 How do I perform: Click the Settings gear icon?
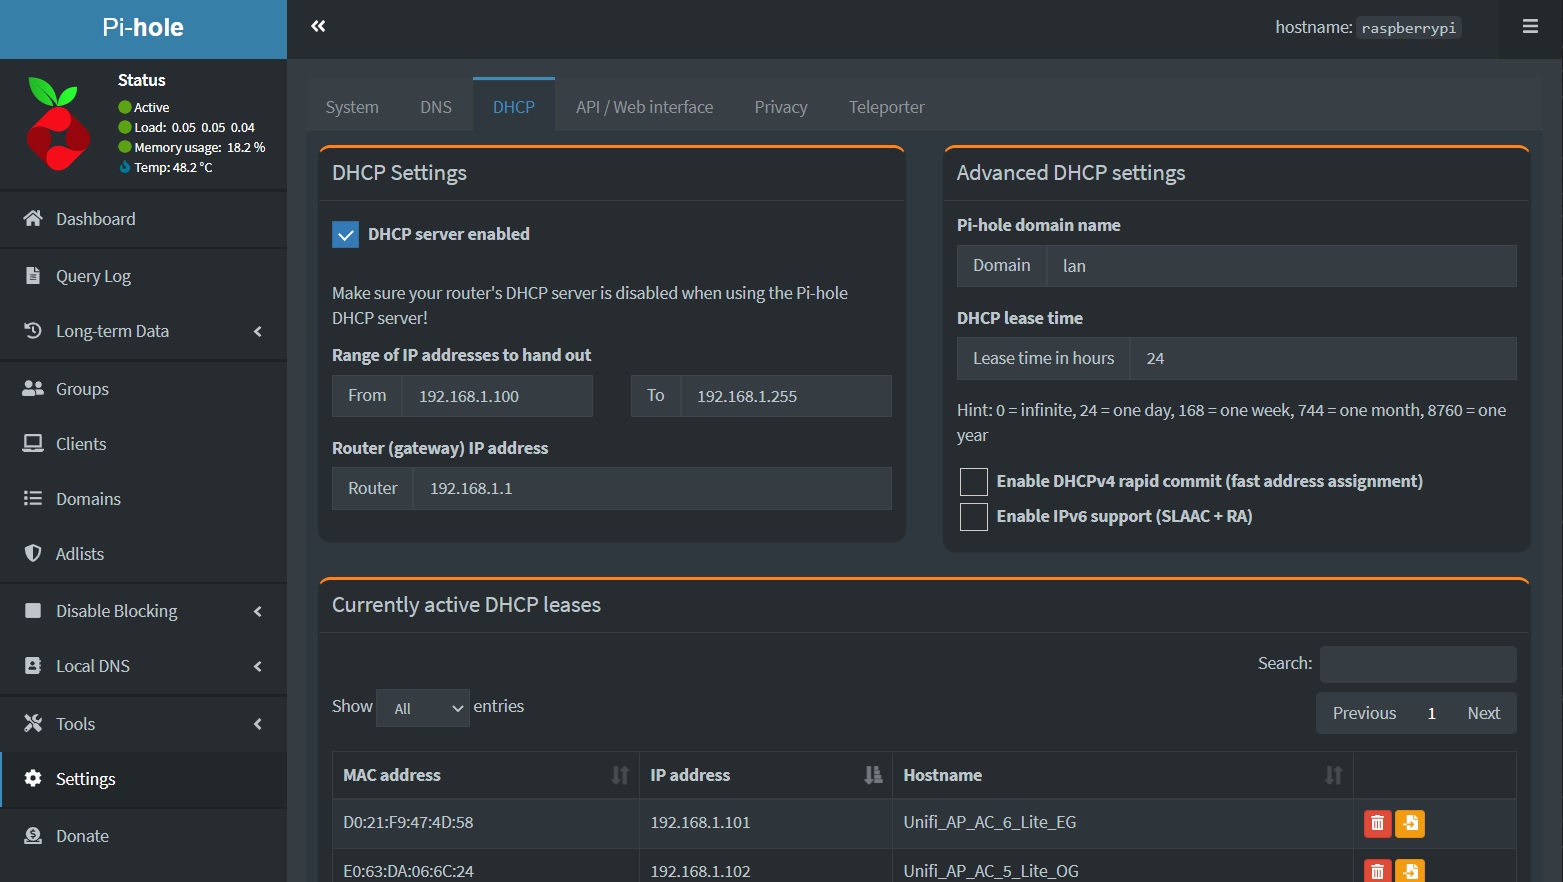click(33, 778)
